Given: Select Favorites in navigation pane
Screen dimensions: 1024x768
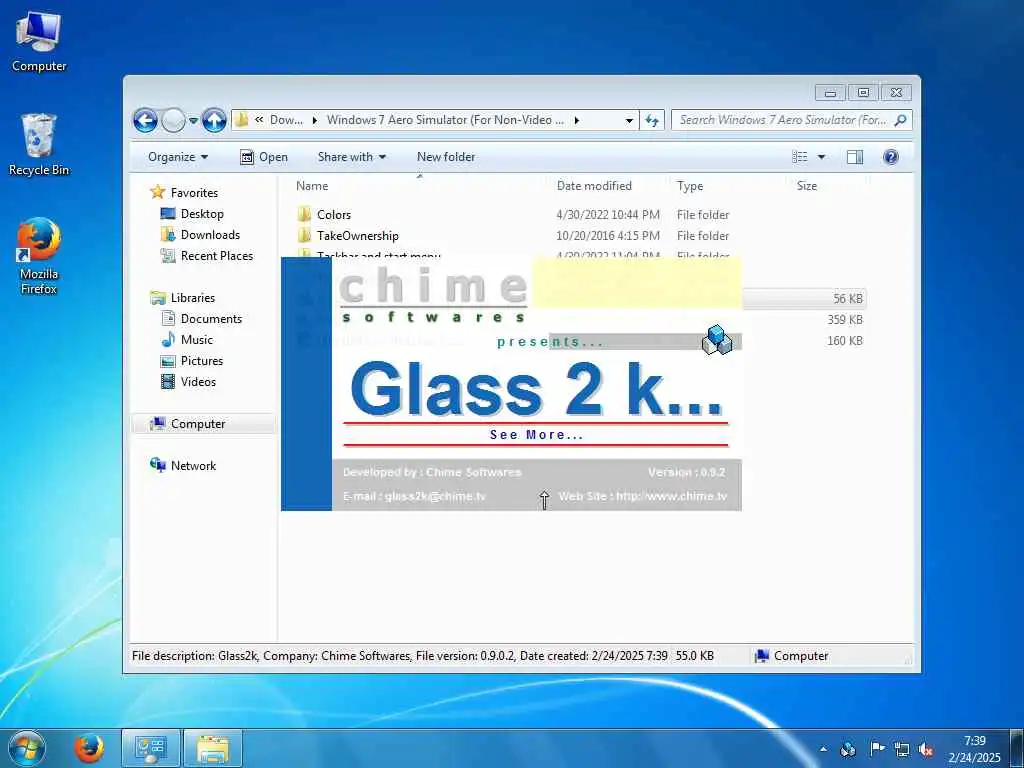Looking at the screenshot, I should (x=194, y=193).
